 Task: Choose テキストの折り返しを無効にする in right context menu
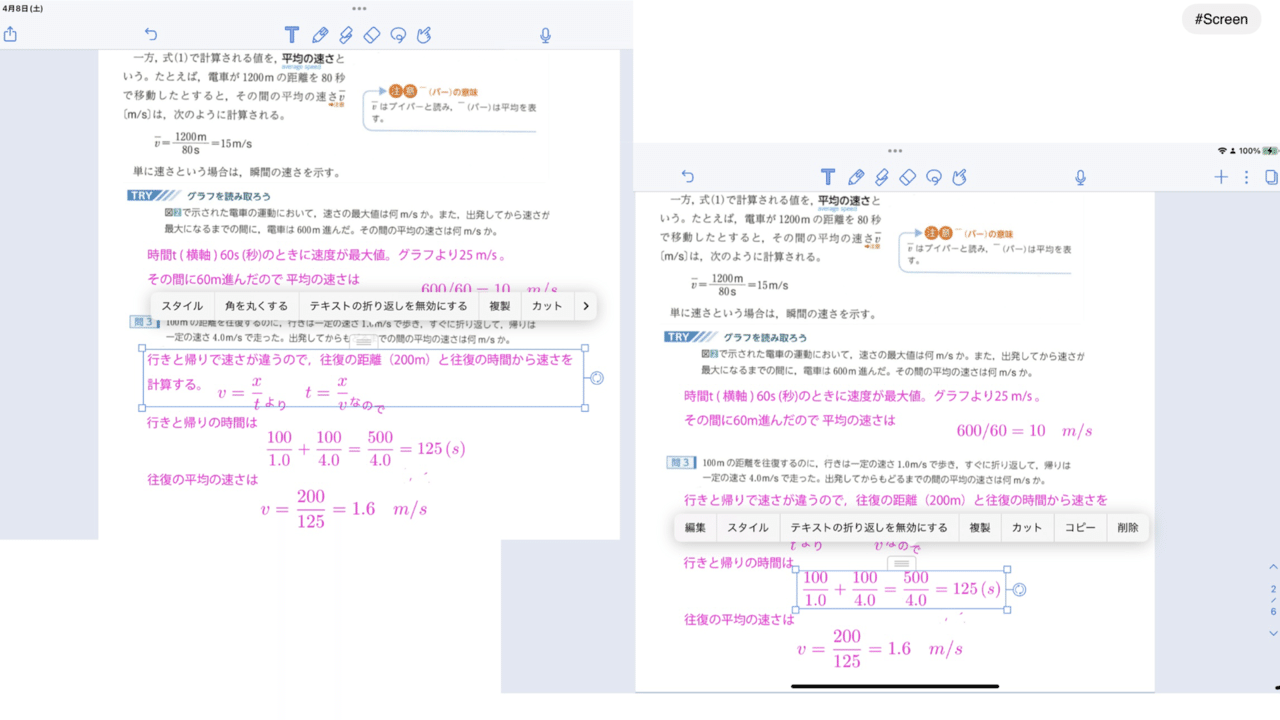[x=869, y=528]
